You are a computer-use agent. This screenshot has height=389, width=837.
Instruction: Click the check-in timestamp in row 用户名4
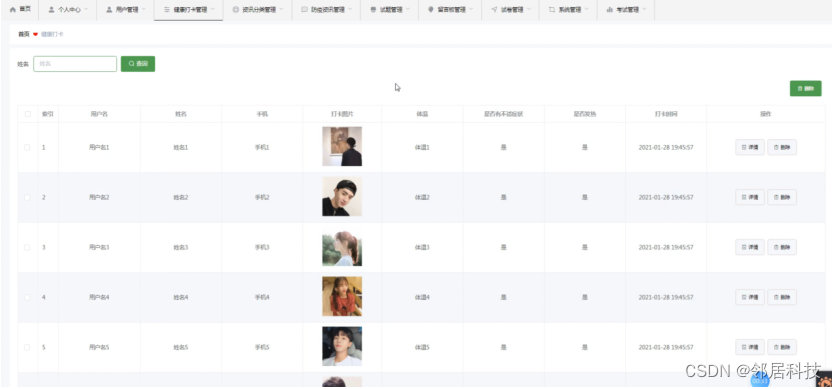[x=666, y=297]
